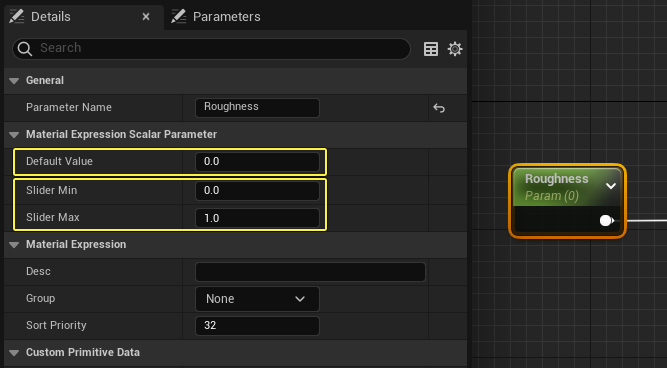Click the Default Value label
Viewport: 667px width, 368px height.
coord(59,161)
